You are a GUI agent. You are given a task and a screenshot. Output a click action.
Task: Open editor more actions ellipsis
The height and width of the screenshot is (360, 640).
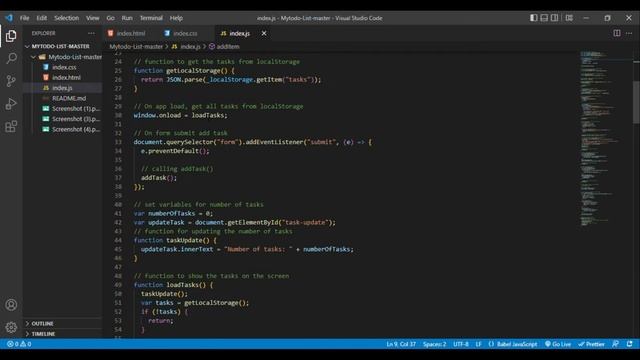(x=629, y=33)
